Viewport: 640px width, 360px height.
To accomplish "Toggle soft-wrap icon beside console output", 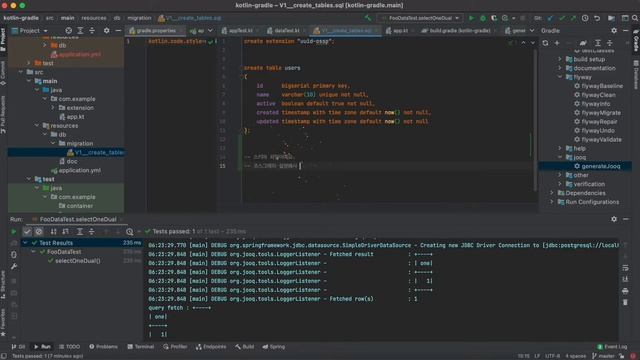I will pos(625,268).
